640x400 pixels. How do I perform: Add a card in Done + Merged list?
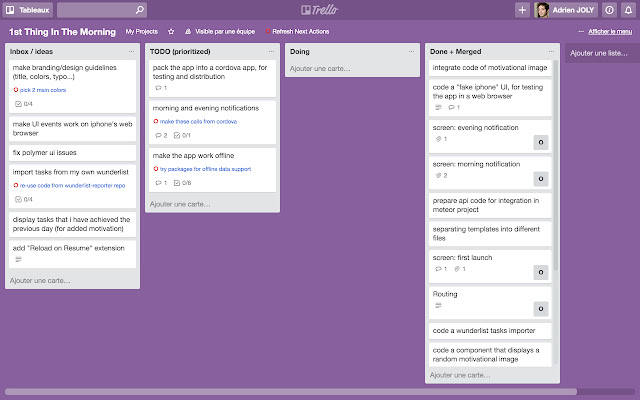tap(460, 375)
